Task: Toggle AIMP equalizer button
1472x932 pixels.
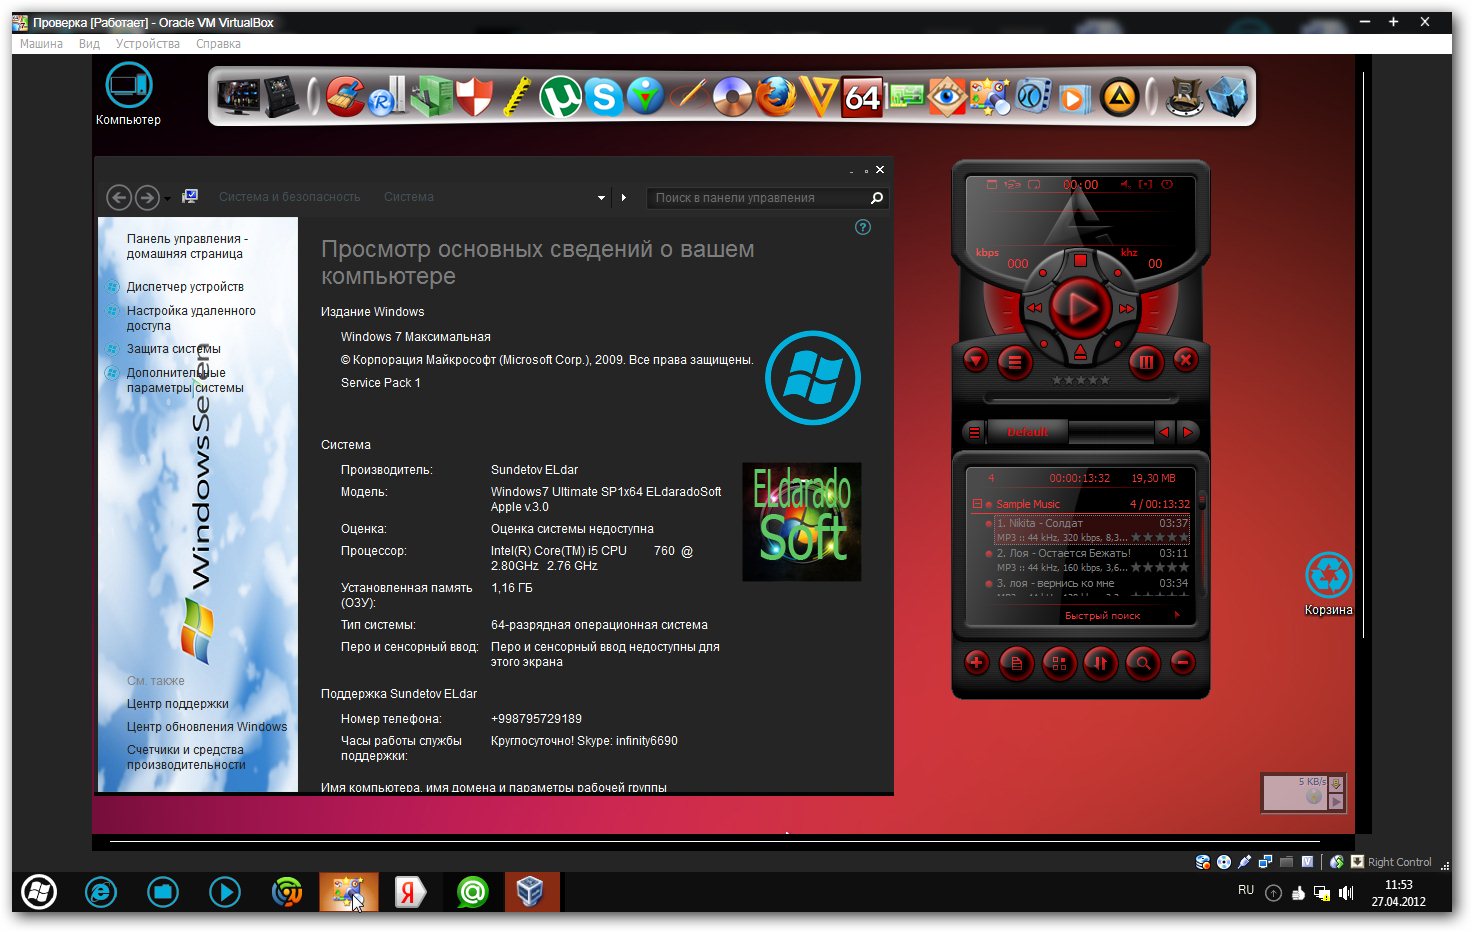Action: pyautogui.click(x=1146, y=362)
